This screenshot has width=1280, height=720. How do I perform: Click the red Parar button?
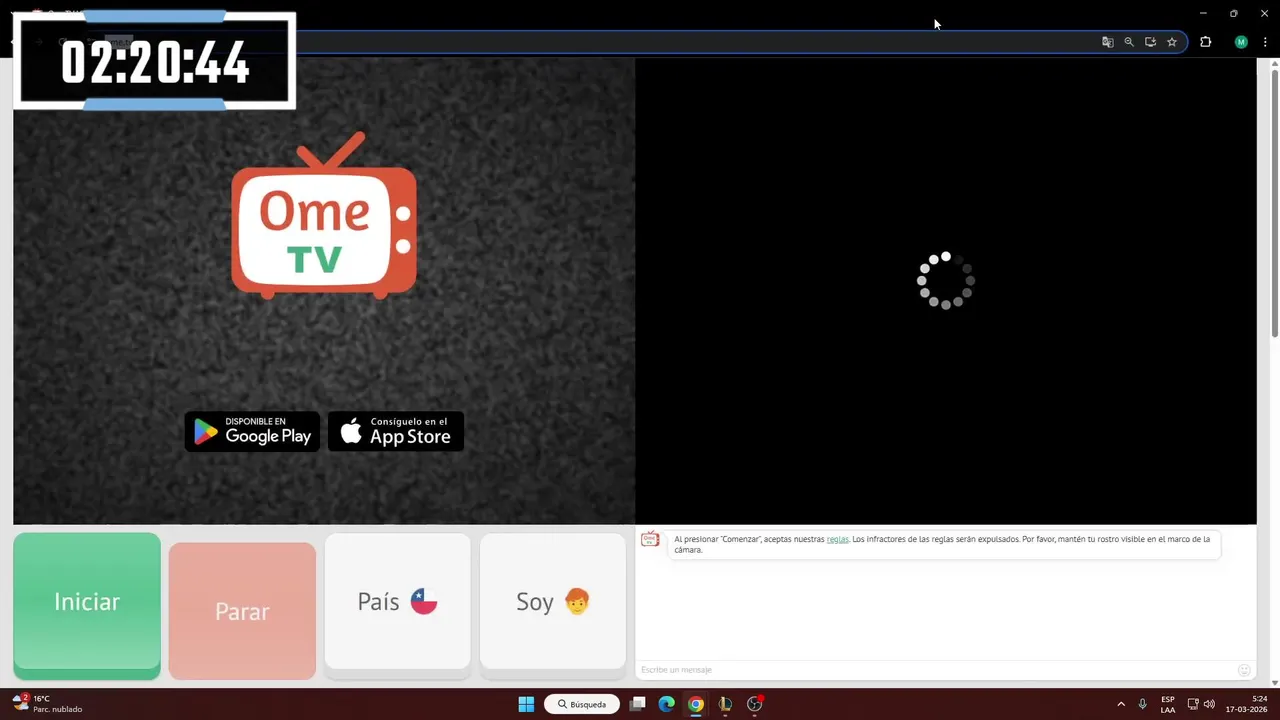pyautogui.click(x=242, y=611)
